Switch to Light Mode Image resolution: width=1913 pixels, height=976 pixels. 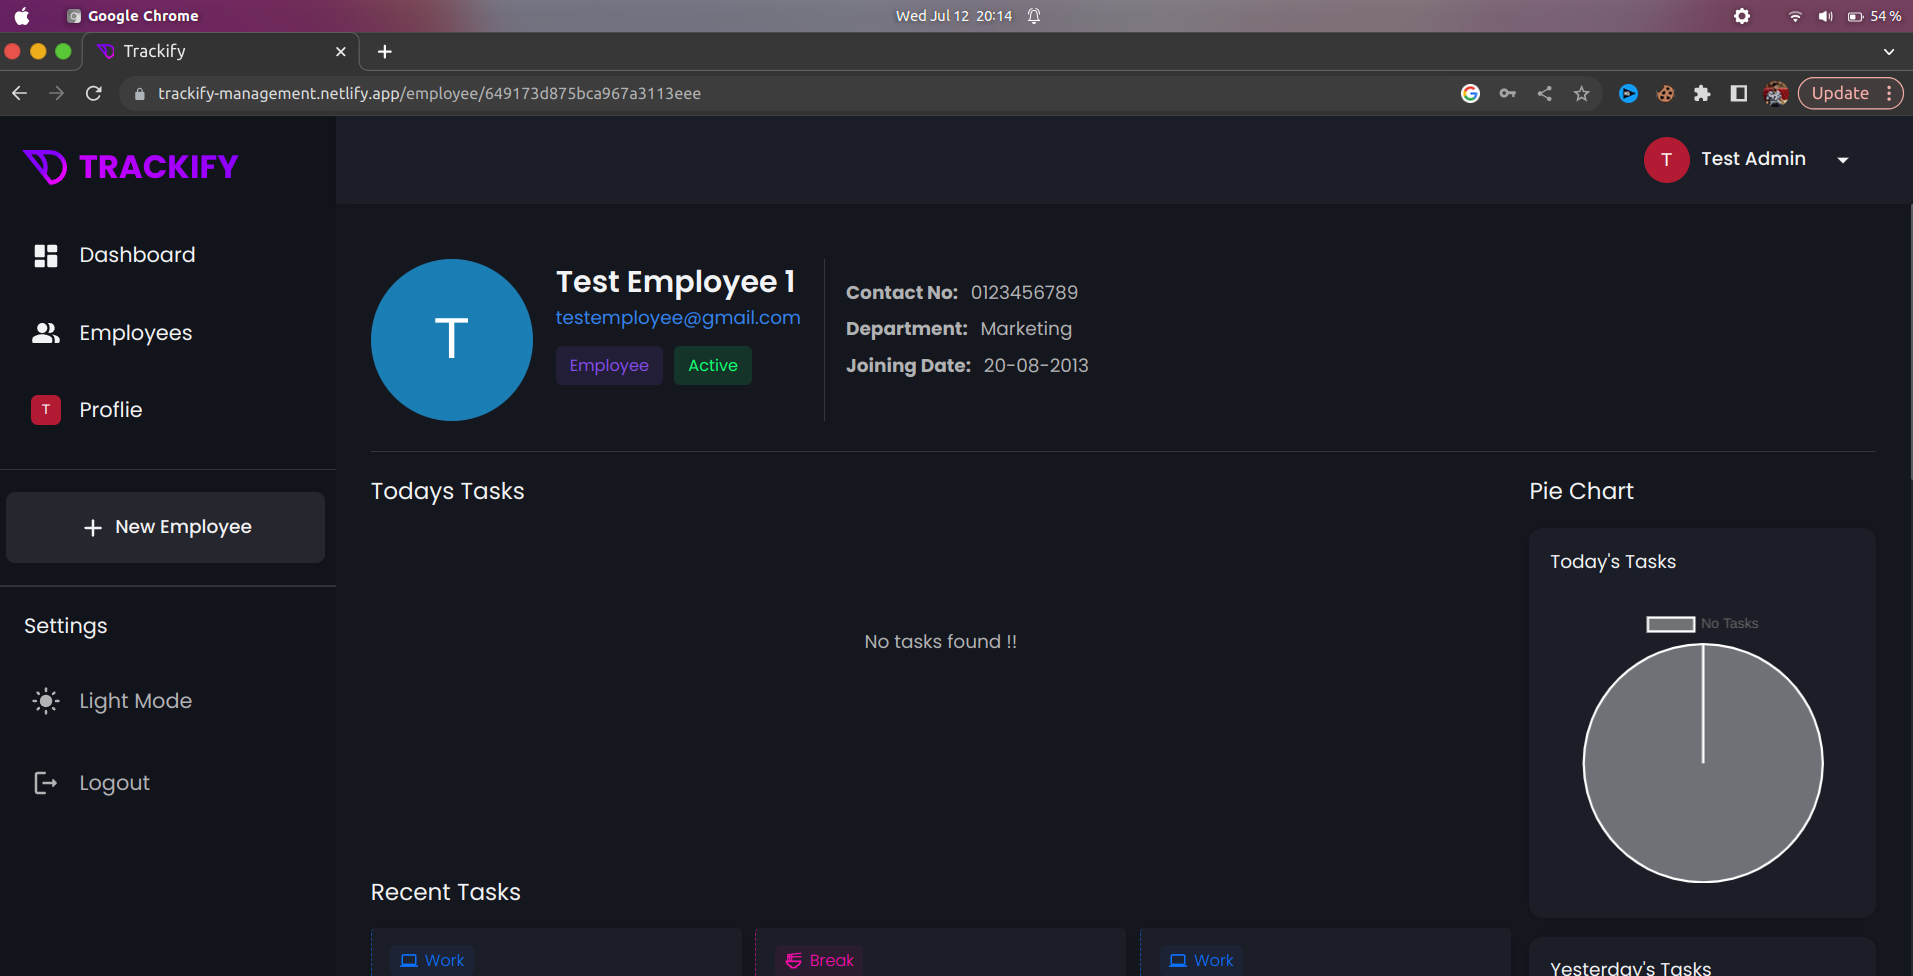(135, 701)
